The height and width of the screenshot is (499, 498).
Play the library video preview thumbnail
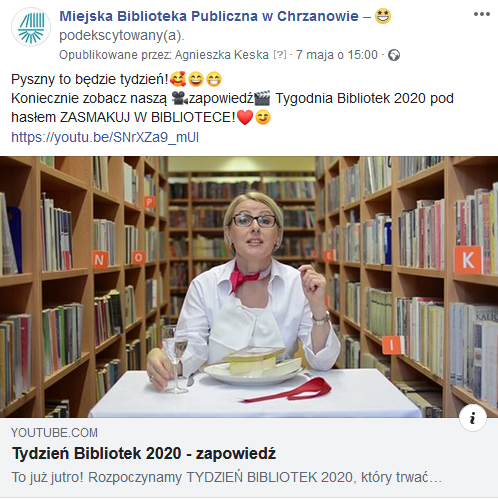coord(249,287)
